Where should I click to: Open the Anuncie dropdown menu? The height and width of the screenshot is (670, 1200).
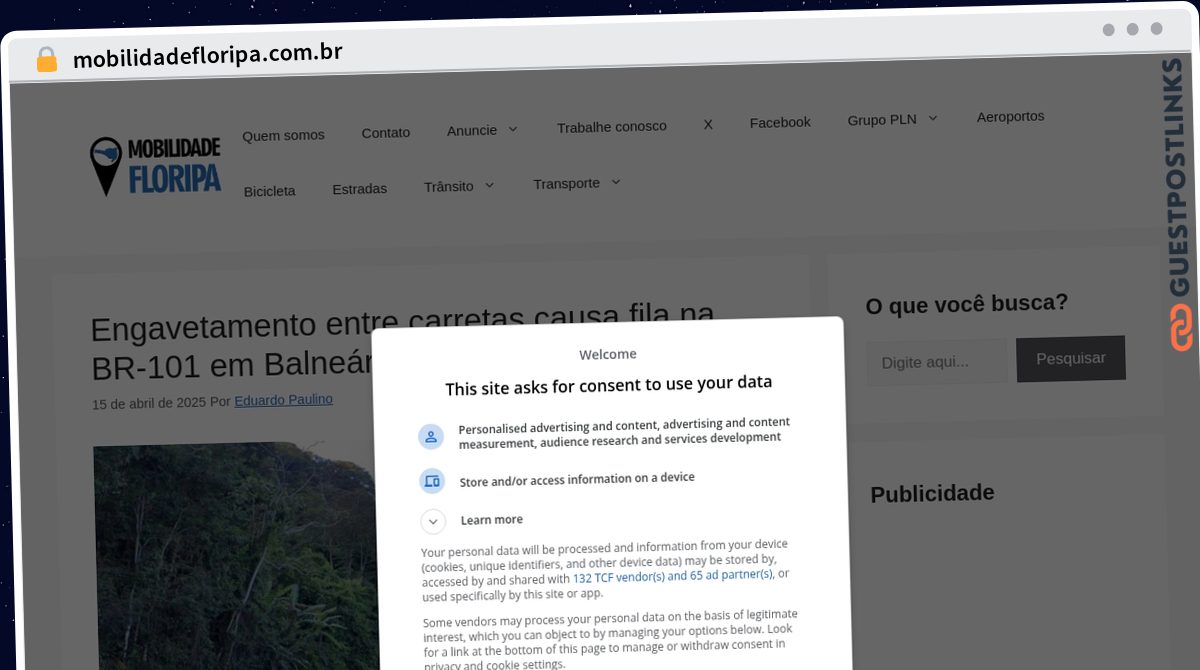(482, 130)
